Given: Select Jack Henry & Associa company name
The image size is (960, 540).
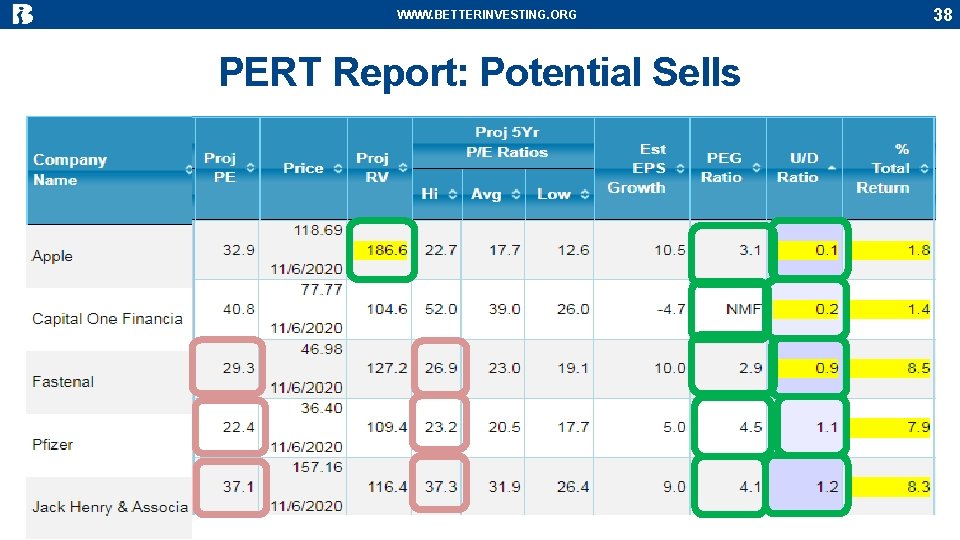Looking at the screenshot, I should pyautogui.click(x=110, y=507).
